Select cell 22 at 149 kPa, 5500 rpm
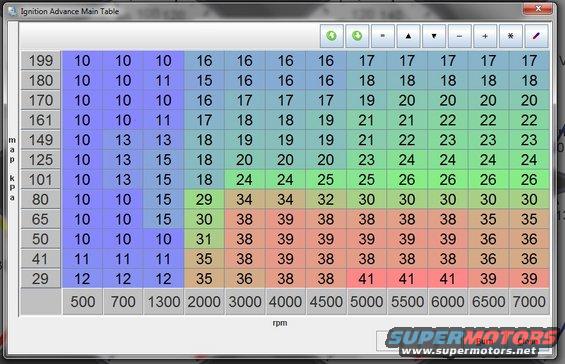 (x=408, y=140)
